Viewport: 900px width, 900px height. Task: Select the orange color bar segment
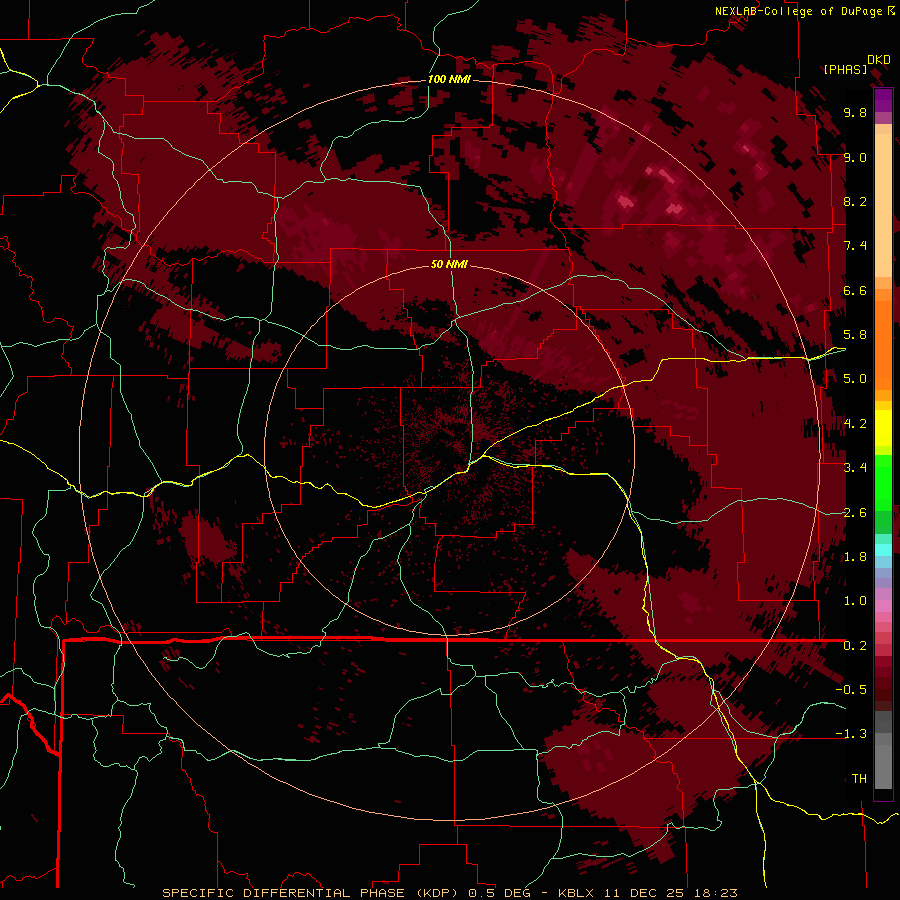point(883,344)
